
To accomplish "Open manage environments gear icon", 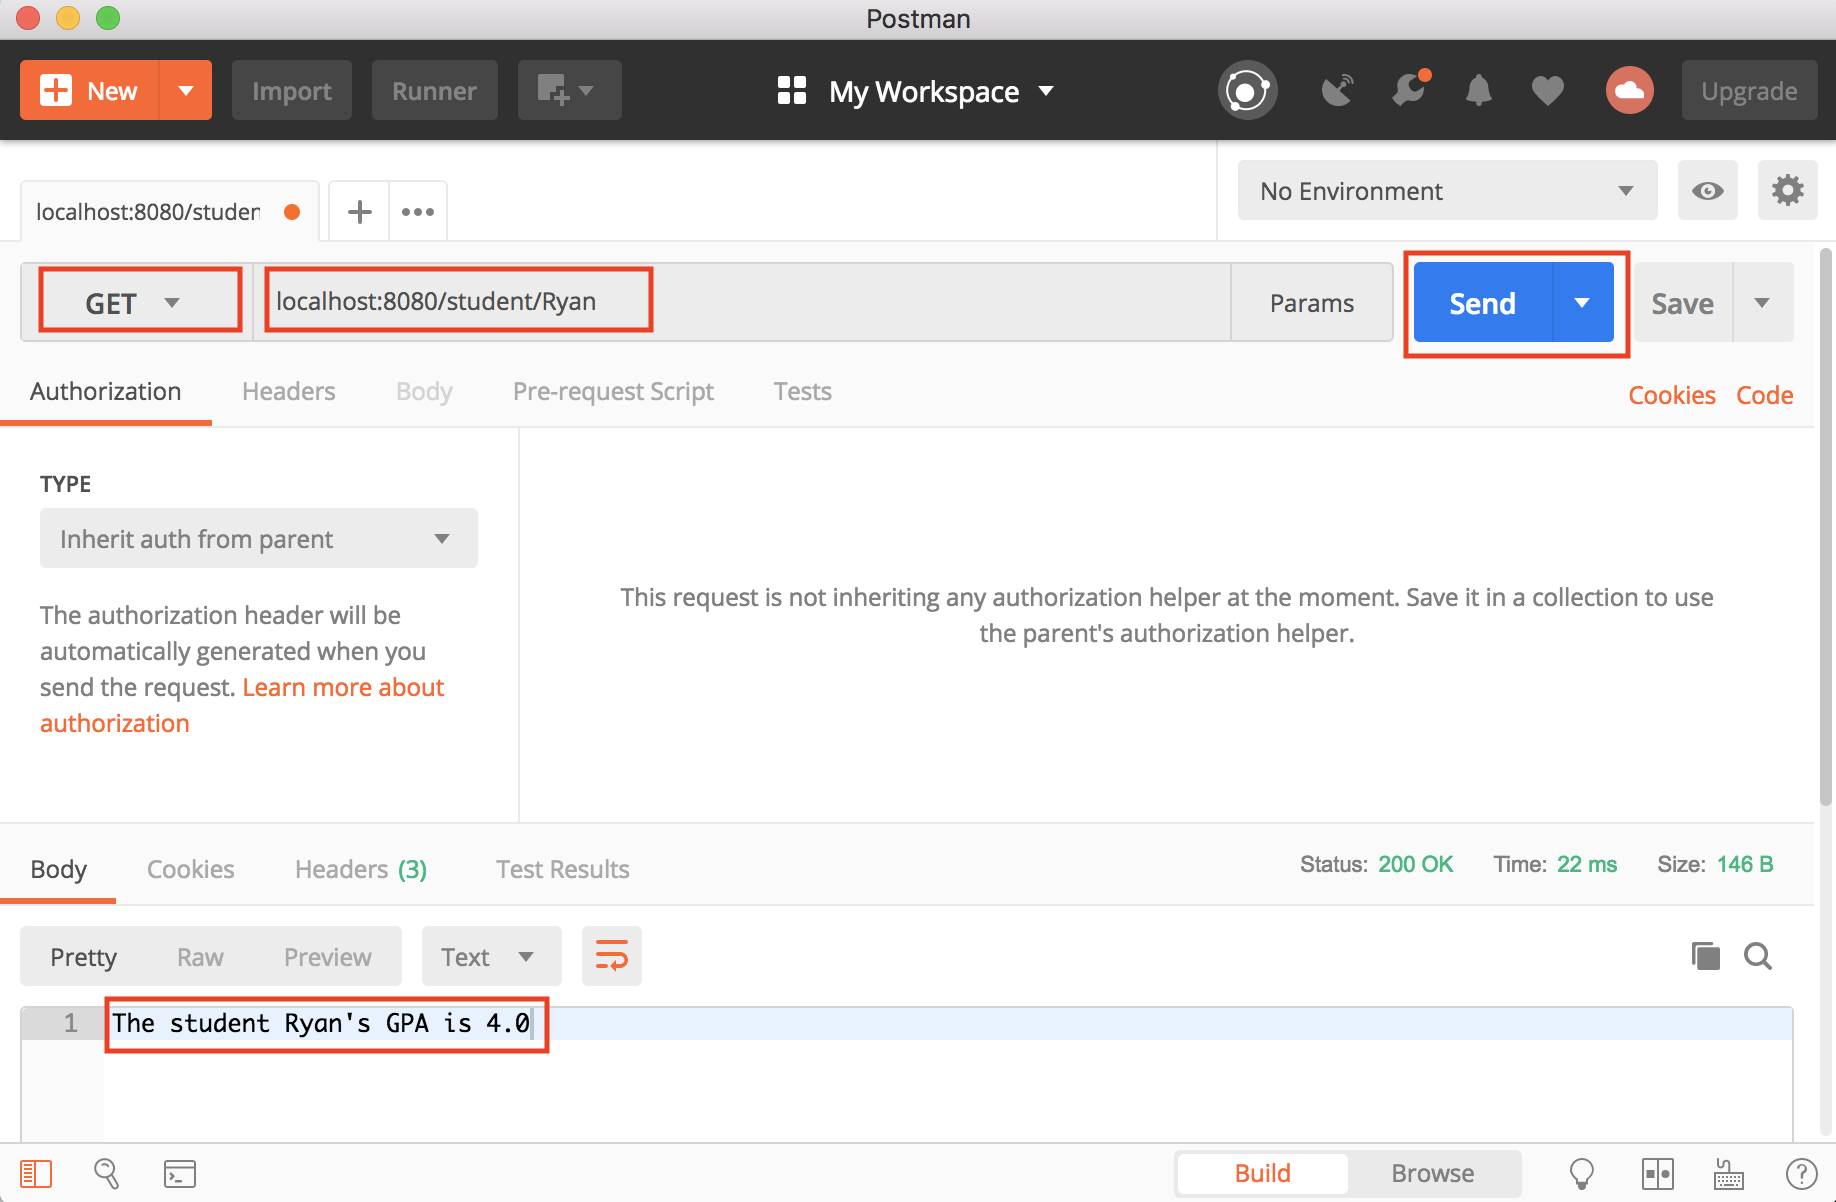I will pos(1787,190).
